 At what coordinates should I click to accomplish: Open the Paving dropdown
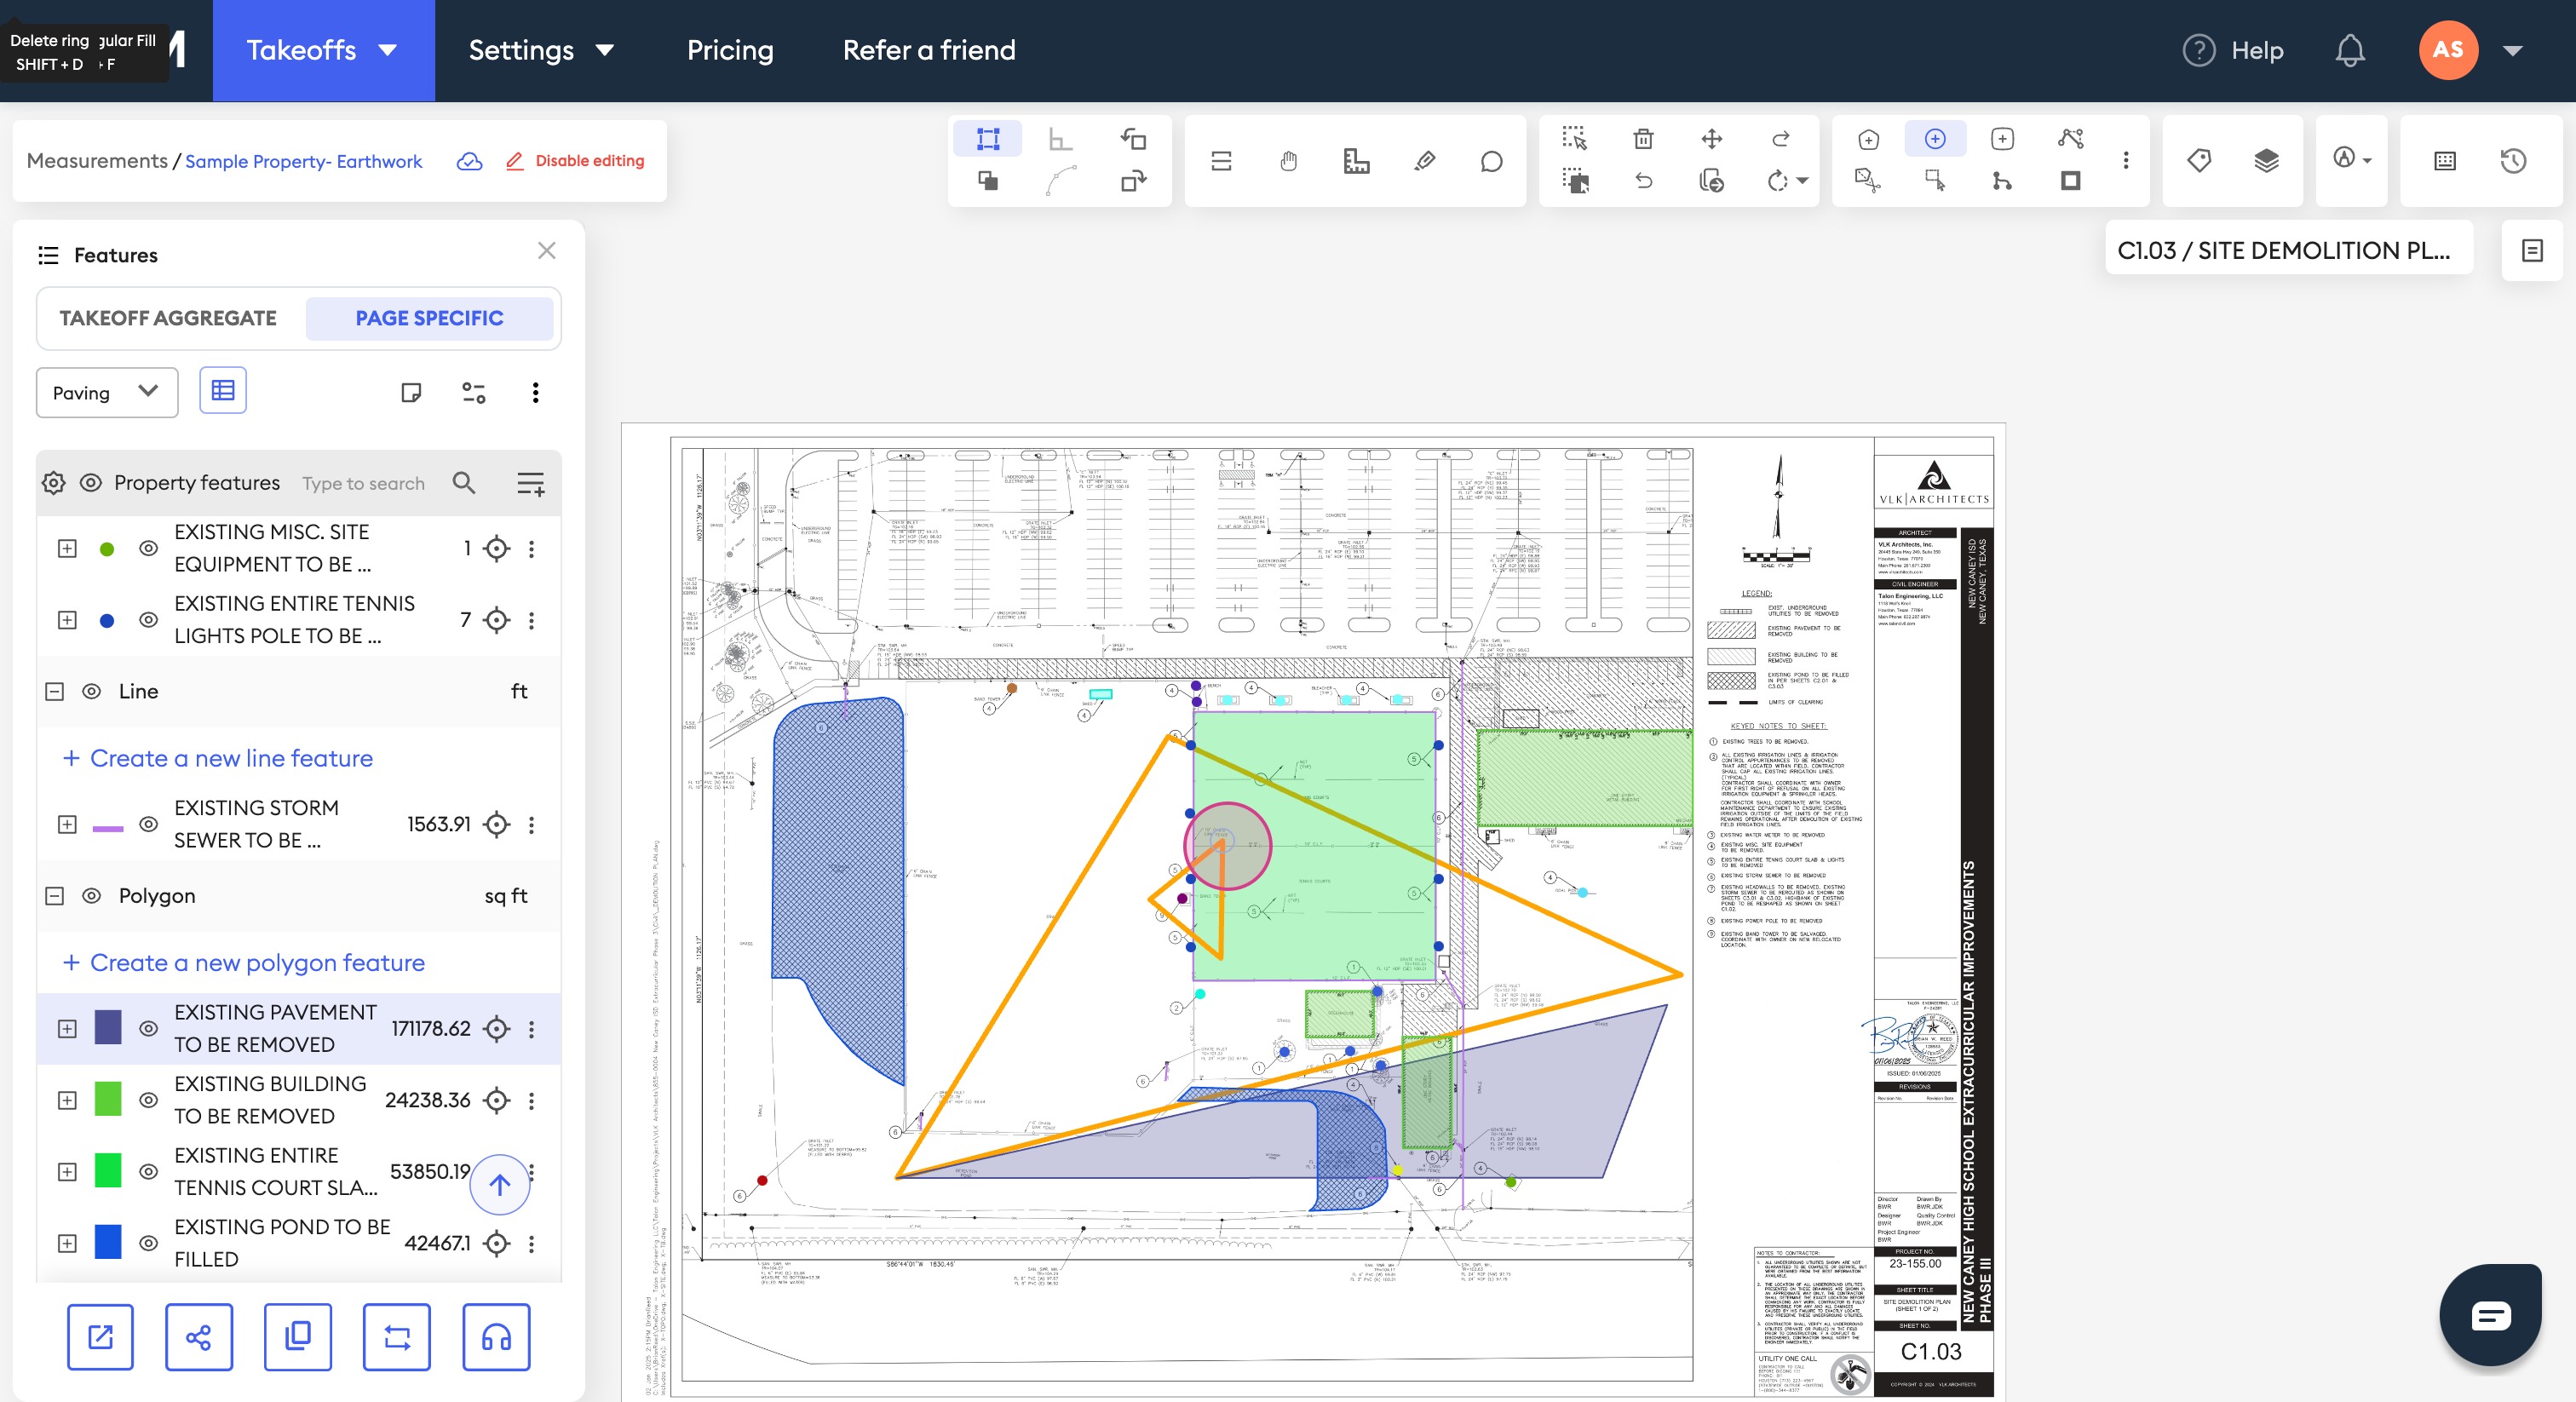click(106, 392)
